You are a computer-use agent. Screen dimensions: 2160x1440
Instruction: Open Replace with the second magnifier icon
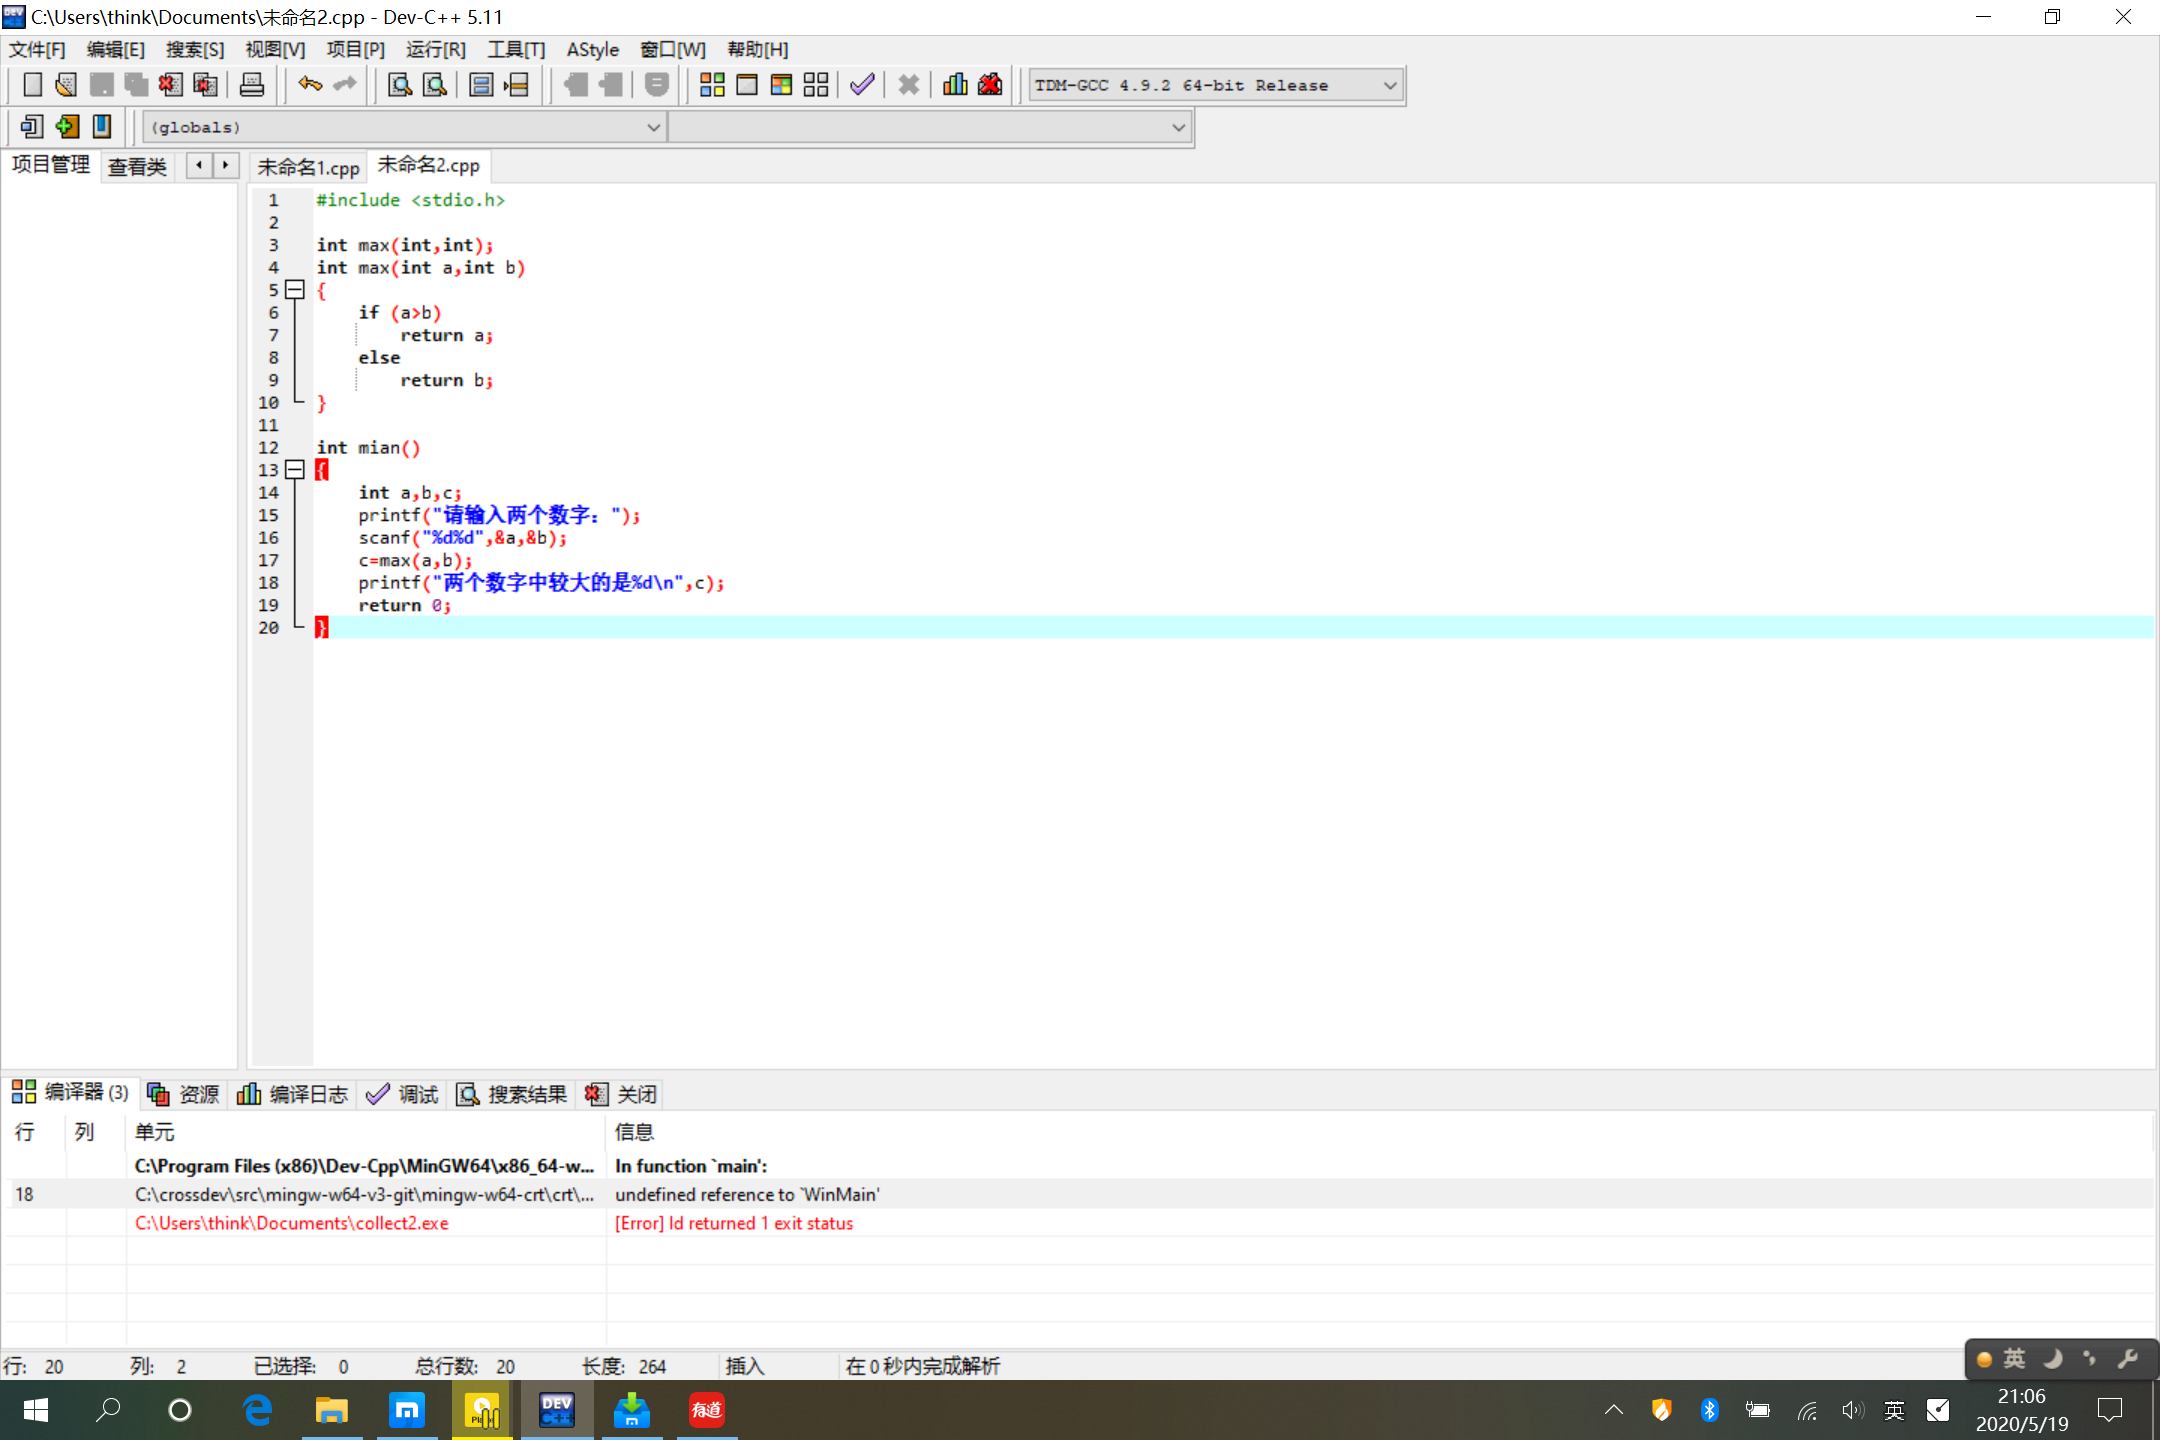[435, 85]
